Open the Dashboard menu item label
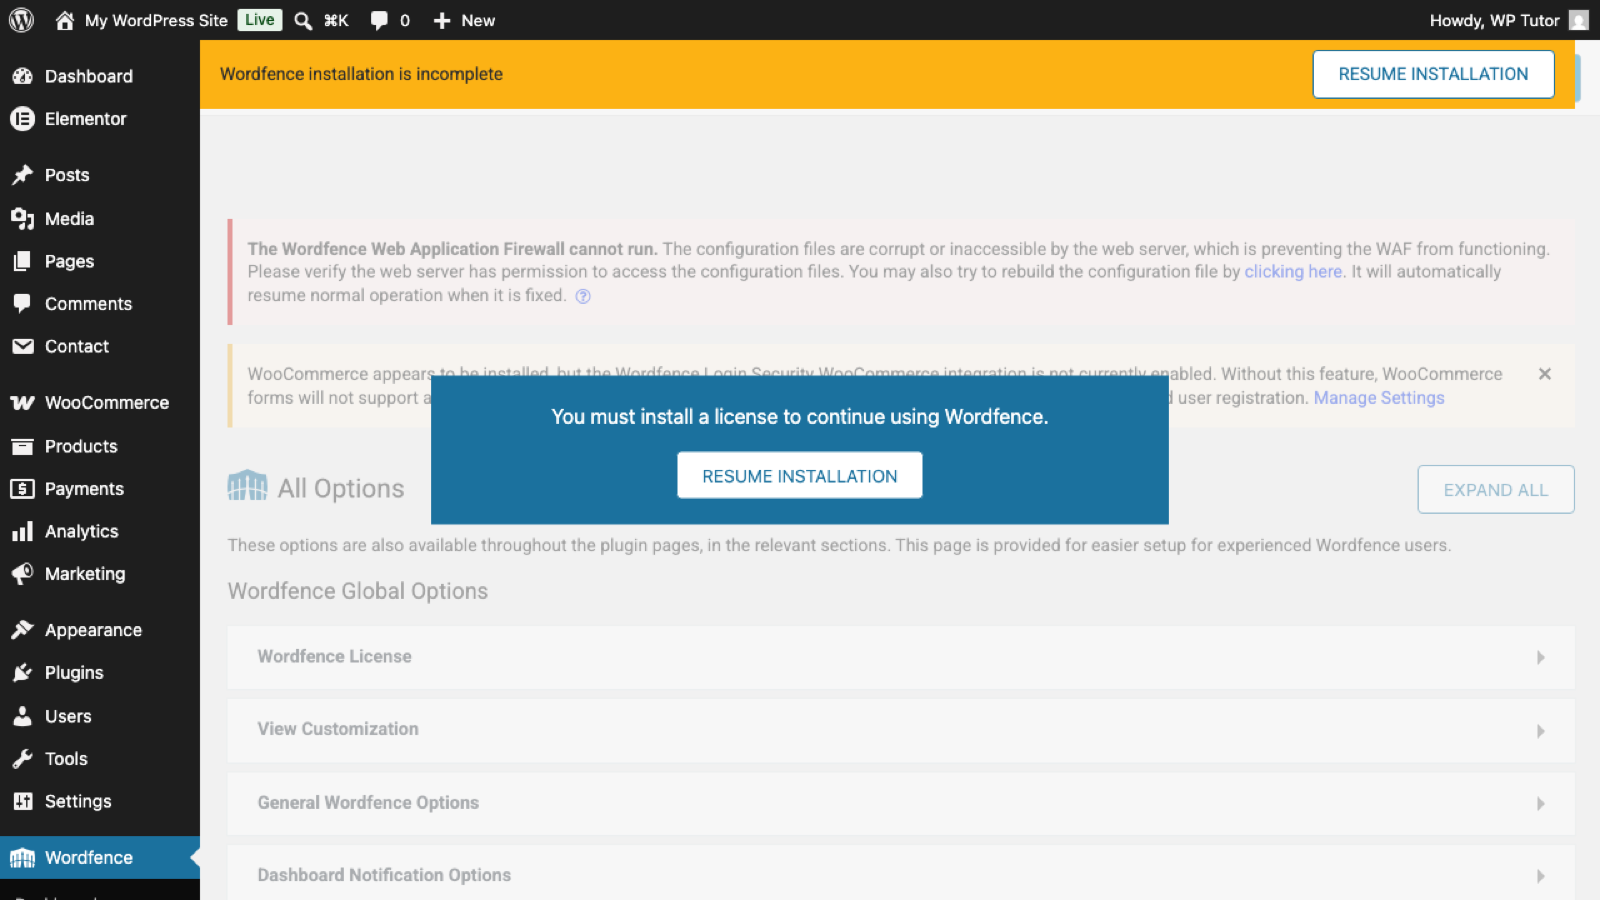This screenshot has width=1600, height=900. click(89, 76)
